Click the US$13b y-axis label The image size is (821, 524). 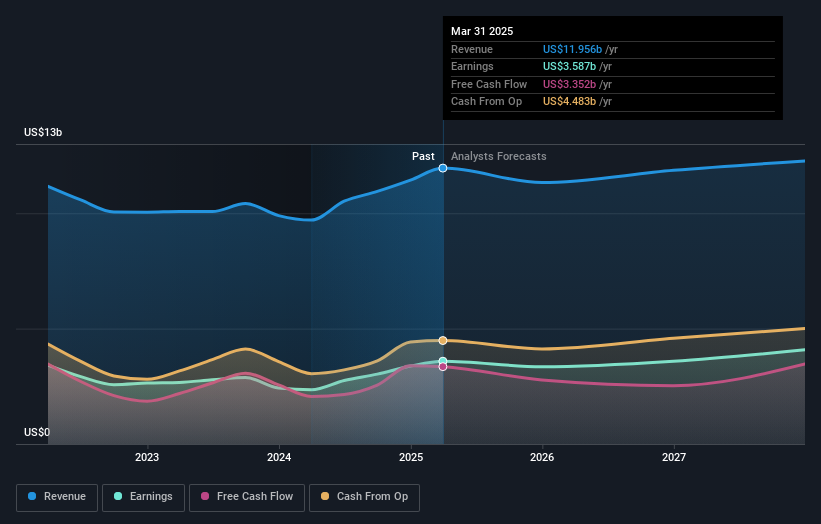[43, 132]
